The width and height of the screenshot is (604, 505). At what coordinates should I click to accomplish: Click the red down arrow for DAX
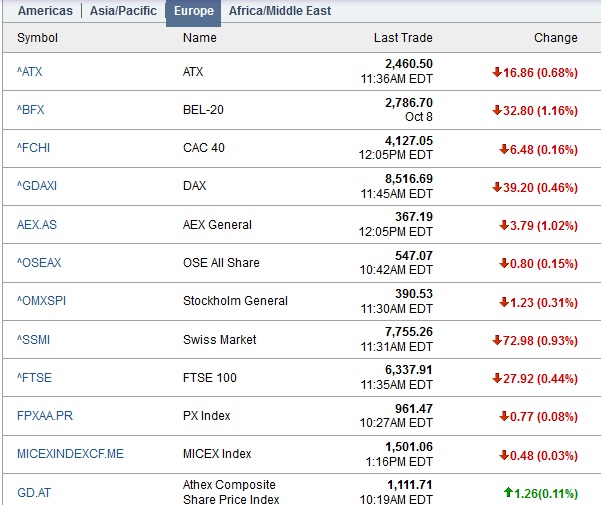(x=497, y=187)
